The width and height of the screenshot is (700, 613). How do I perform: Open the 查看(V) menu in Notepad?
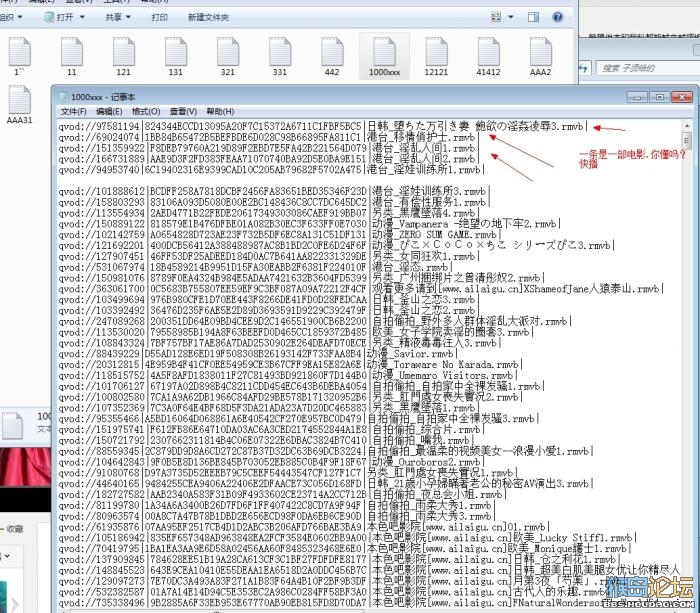click(x=183, y=111)
